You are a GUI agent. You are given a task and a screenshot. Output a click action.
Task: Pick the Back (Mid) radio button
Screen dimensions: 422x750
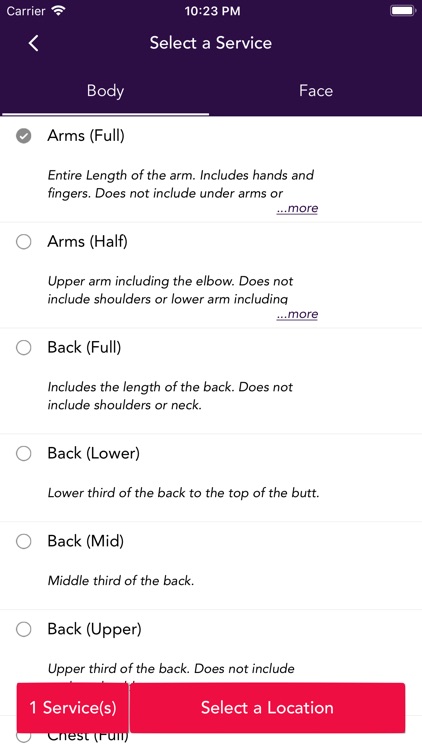[23, 541]
